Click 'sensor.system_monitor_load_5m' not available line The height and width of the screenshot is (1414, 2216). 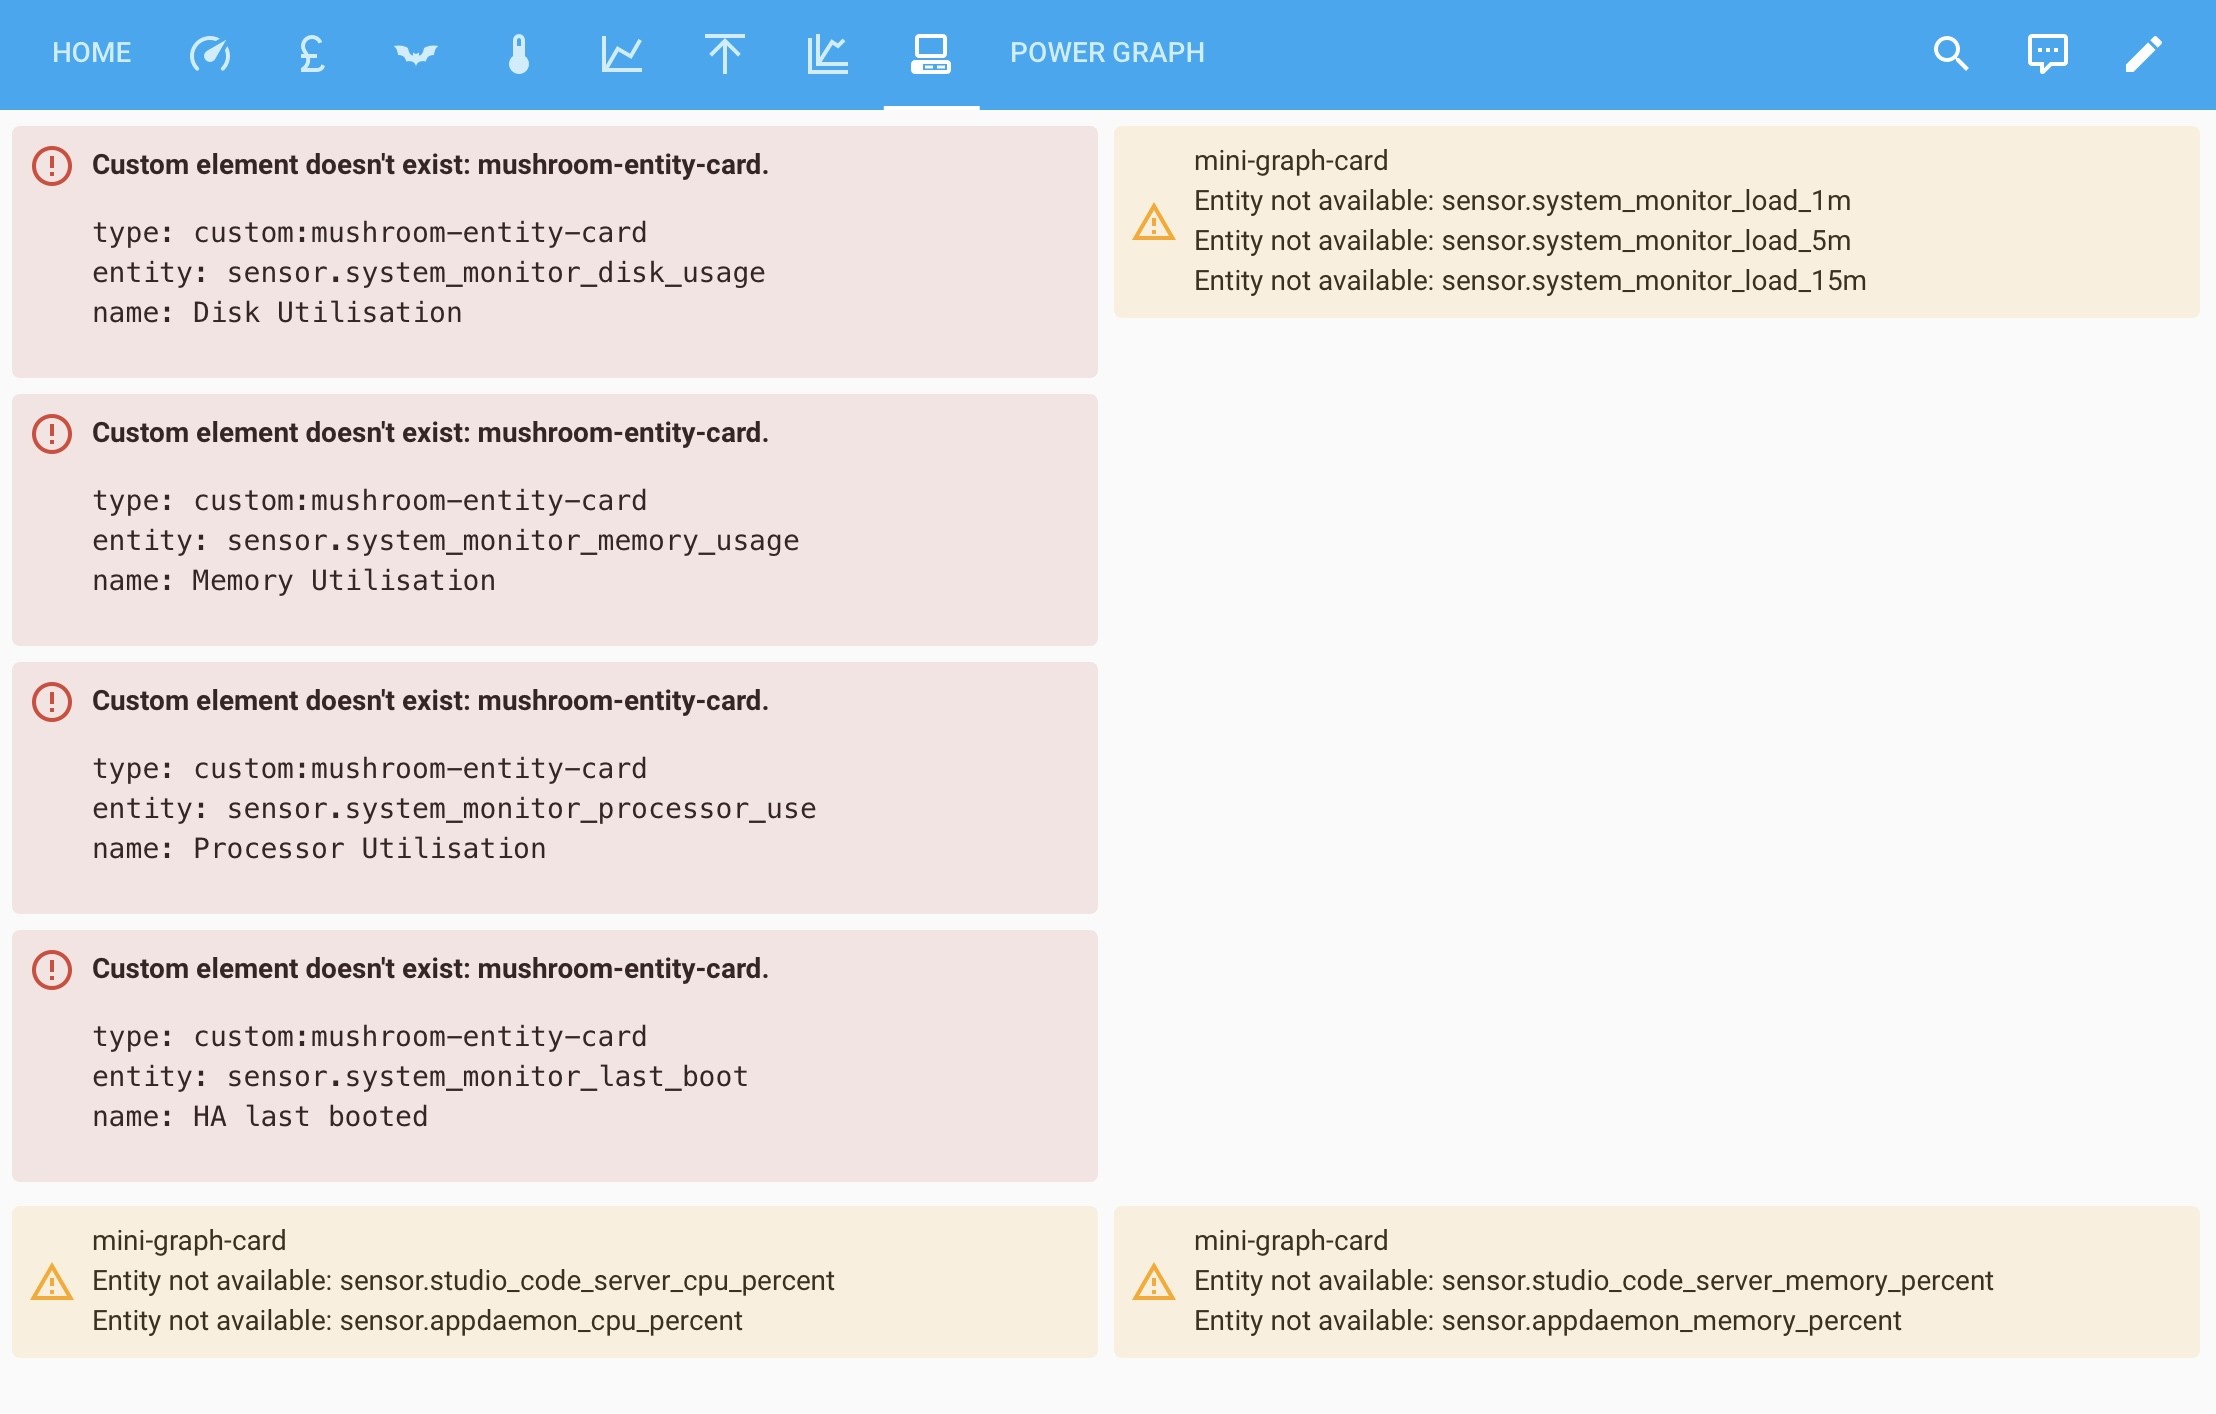click(x=1522, y=241)
